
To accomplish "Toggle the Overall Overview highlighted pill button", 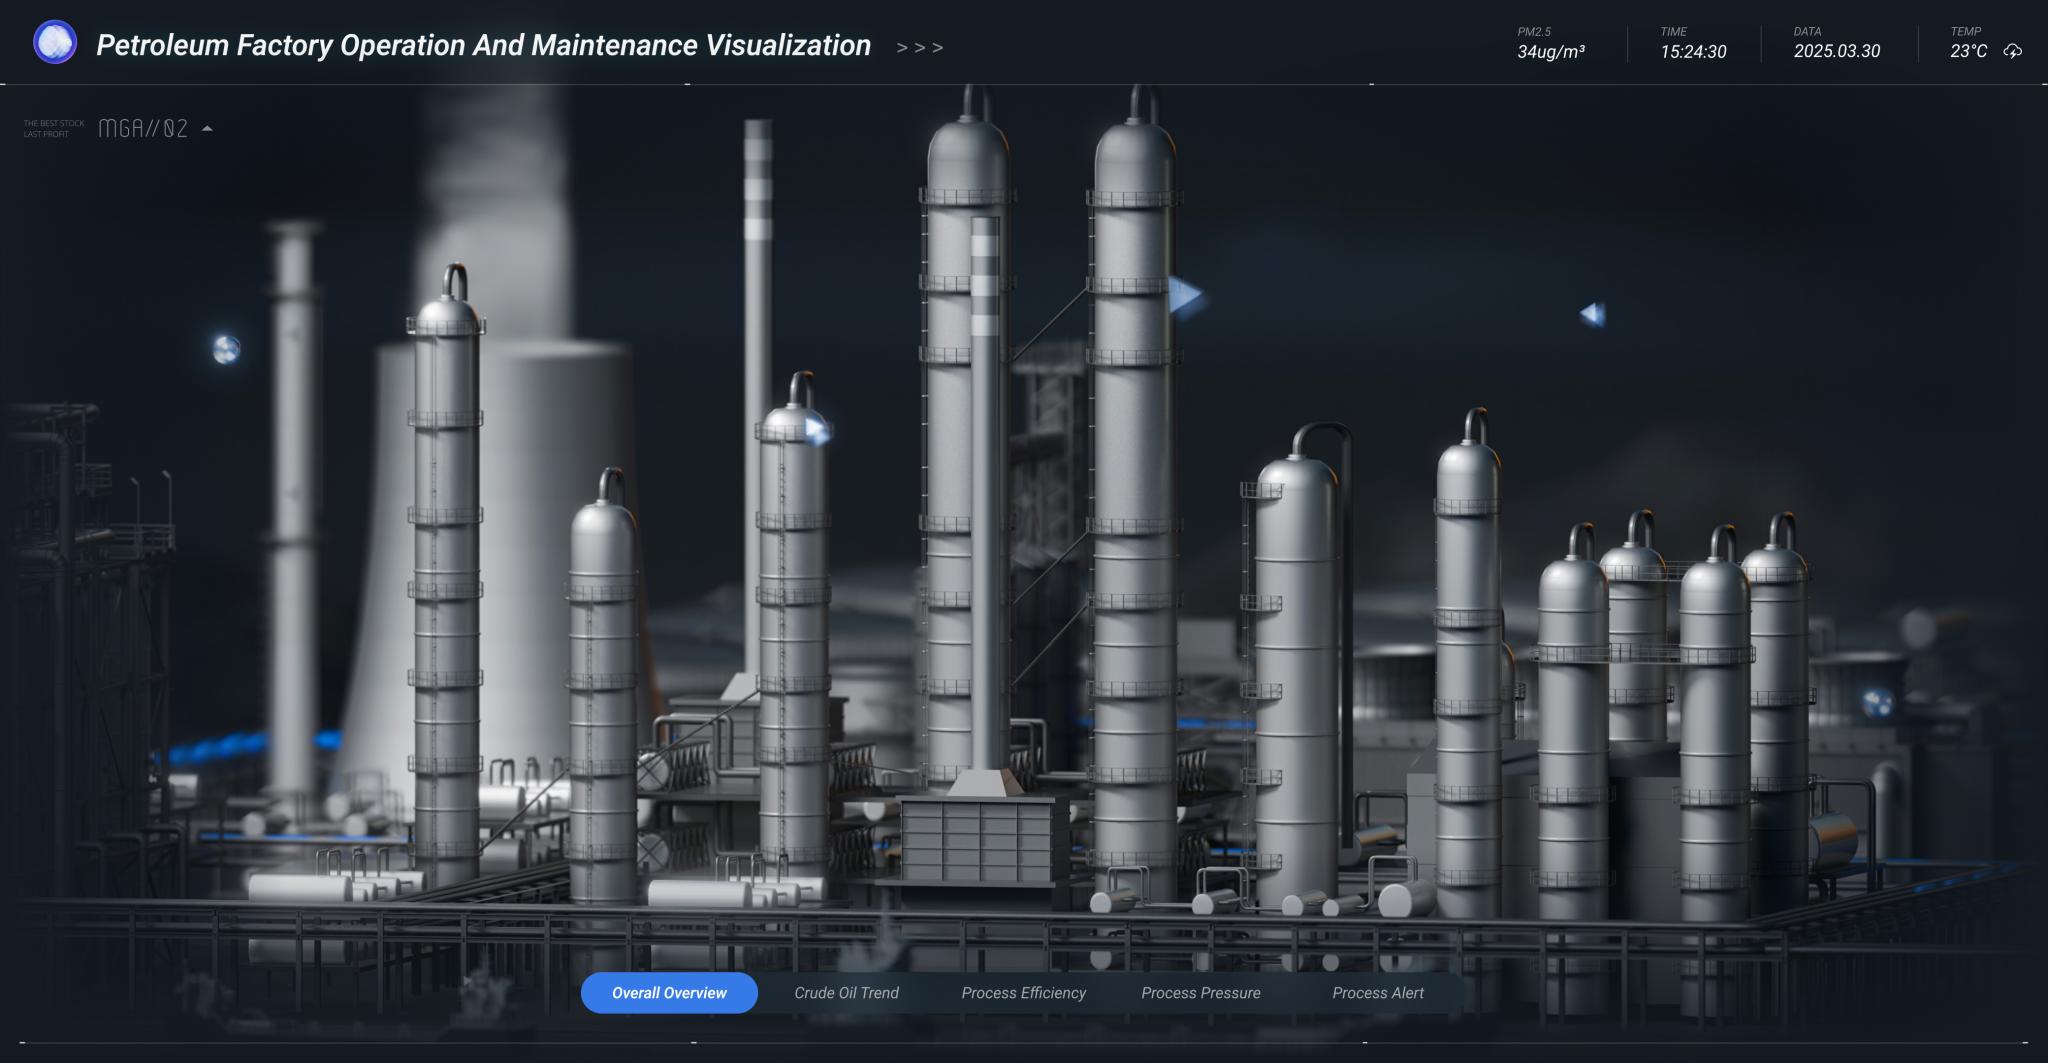I will click(669, 993).
